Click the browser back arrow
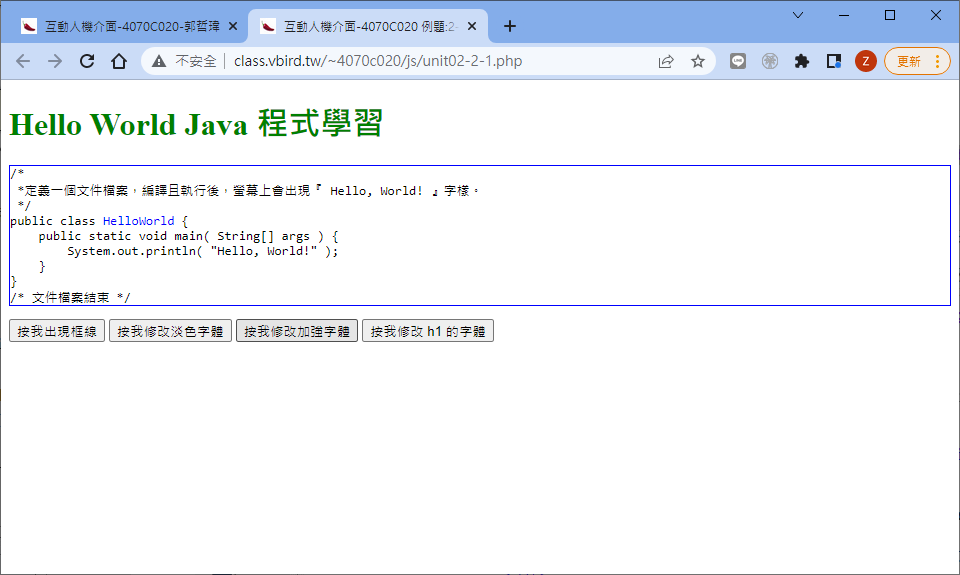Viewport: 960px width, 575px height. [x=23, y=61]
